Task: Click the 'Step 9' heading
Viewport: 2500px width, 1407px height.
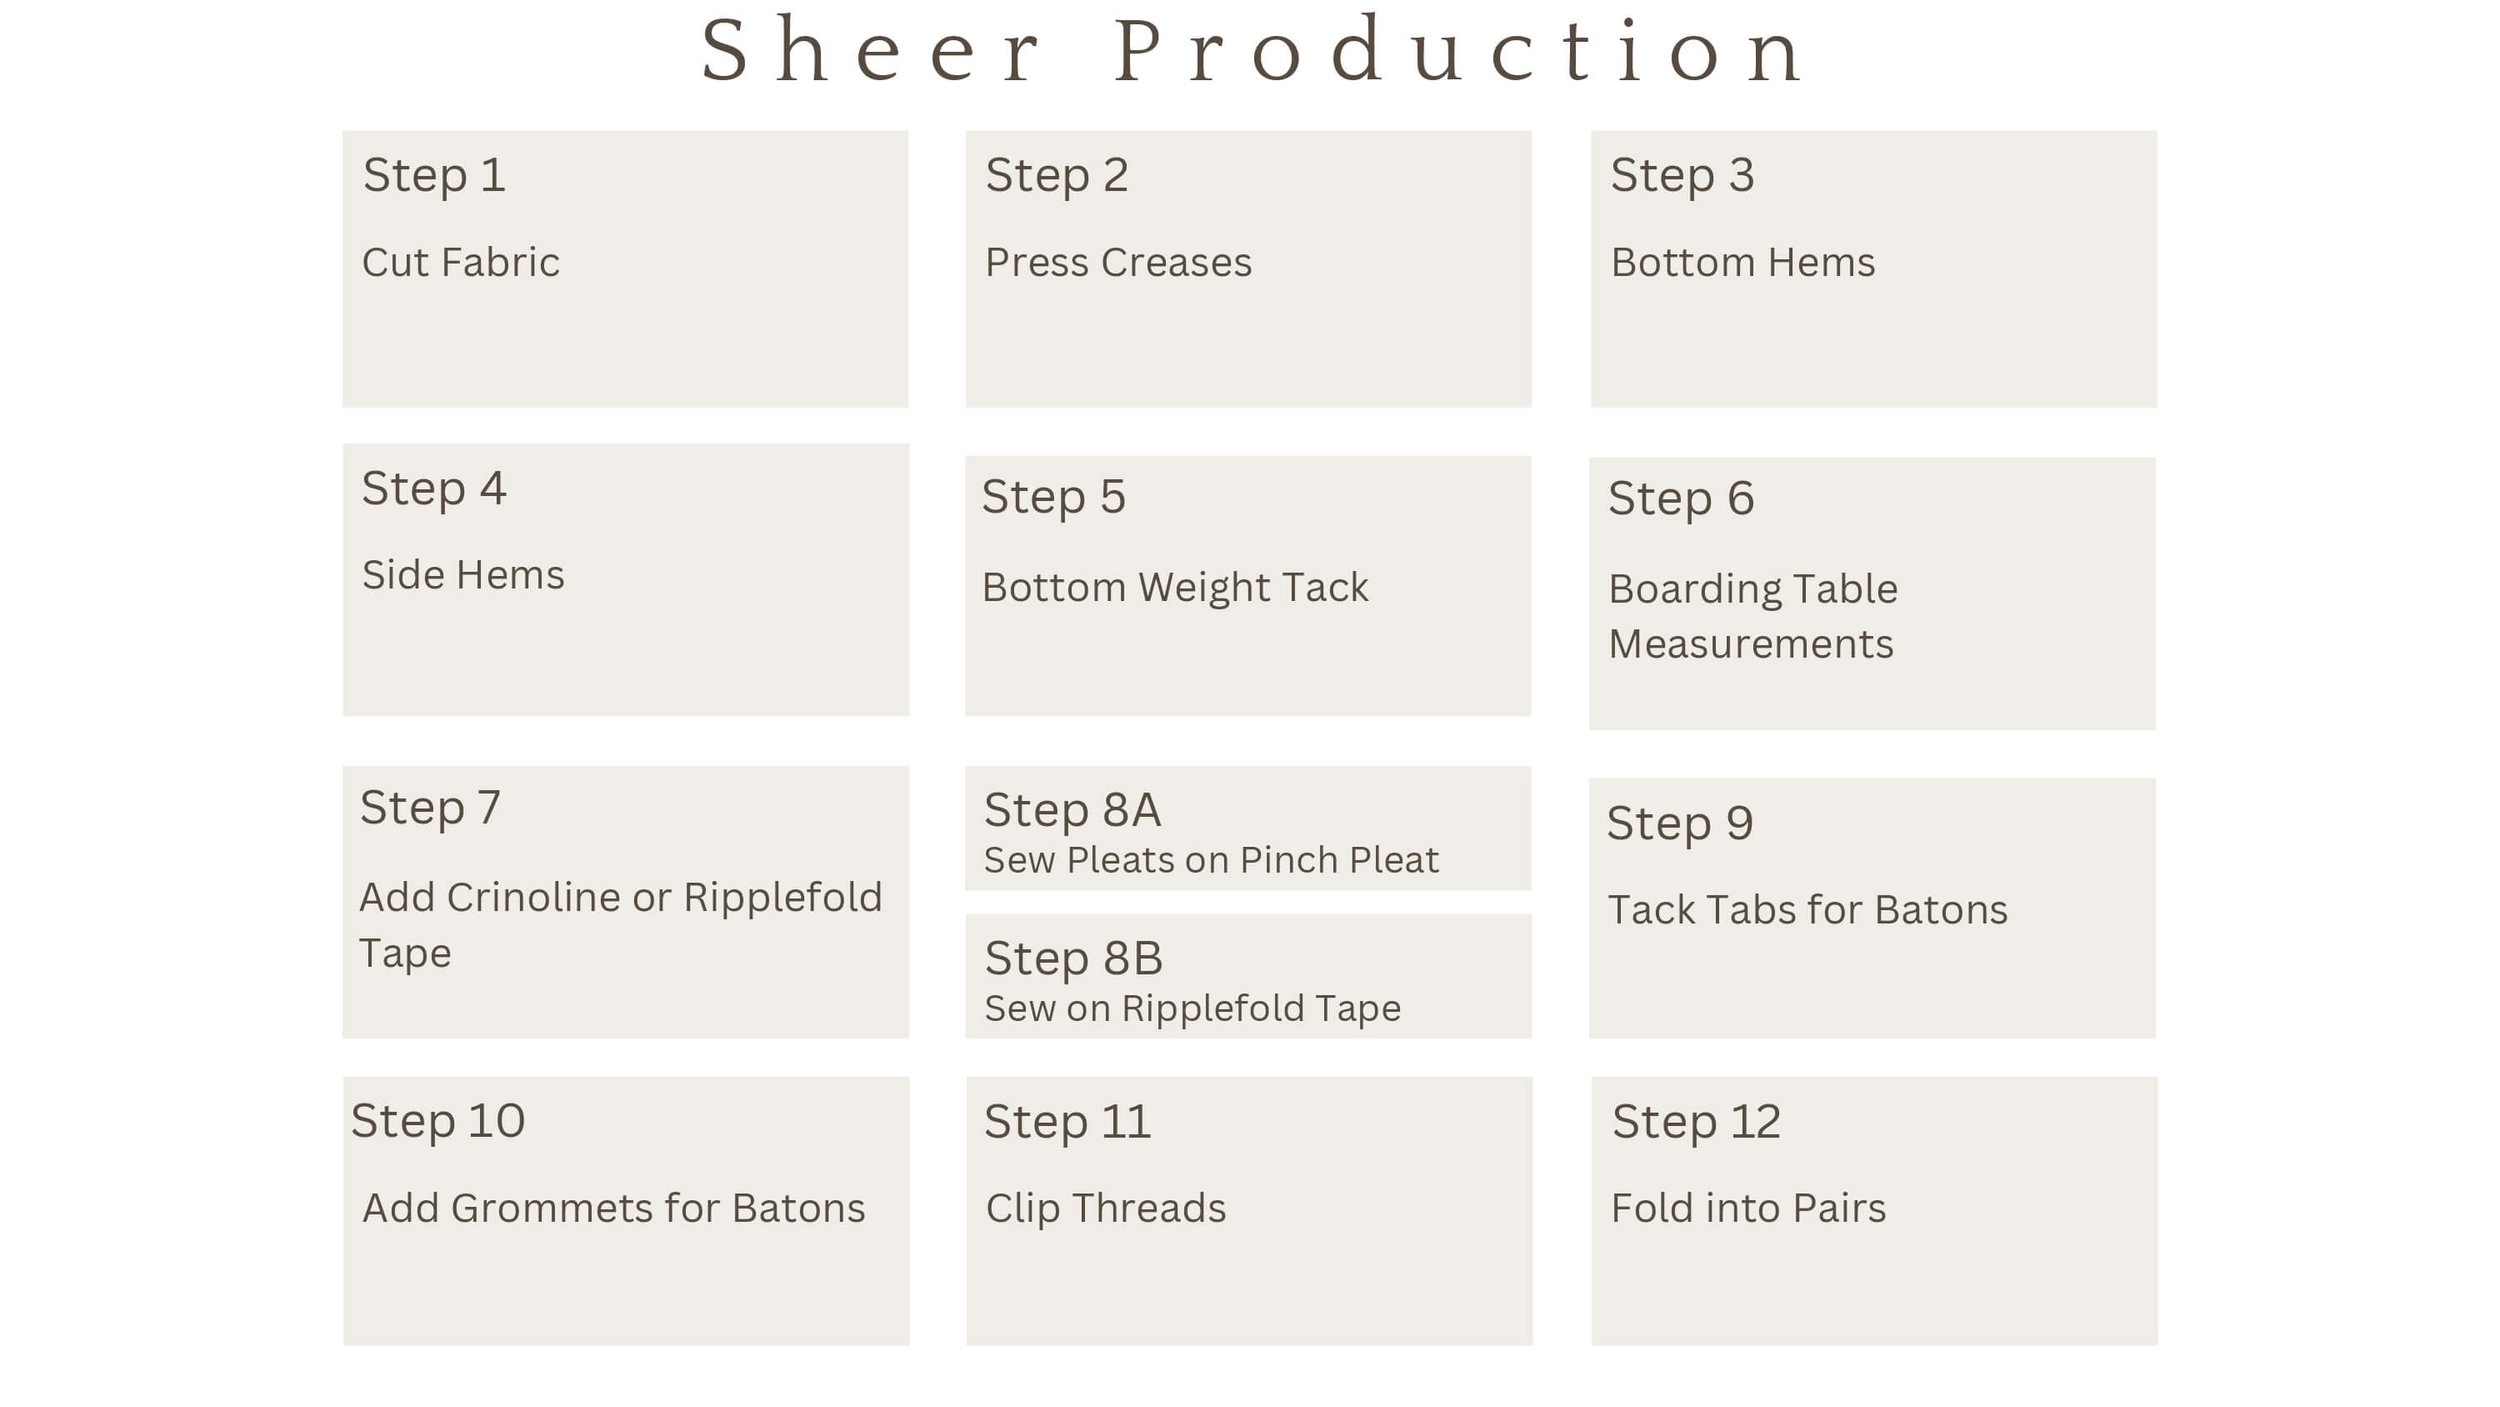Action: (x=1680, y=824)
